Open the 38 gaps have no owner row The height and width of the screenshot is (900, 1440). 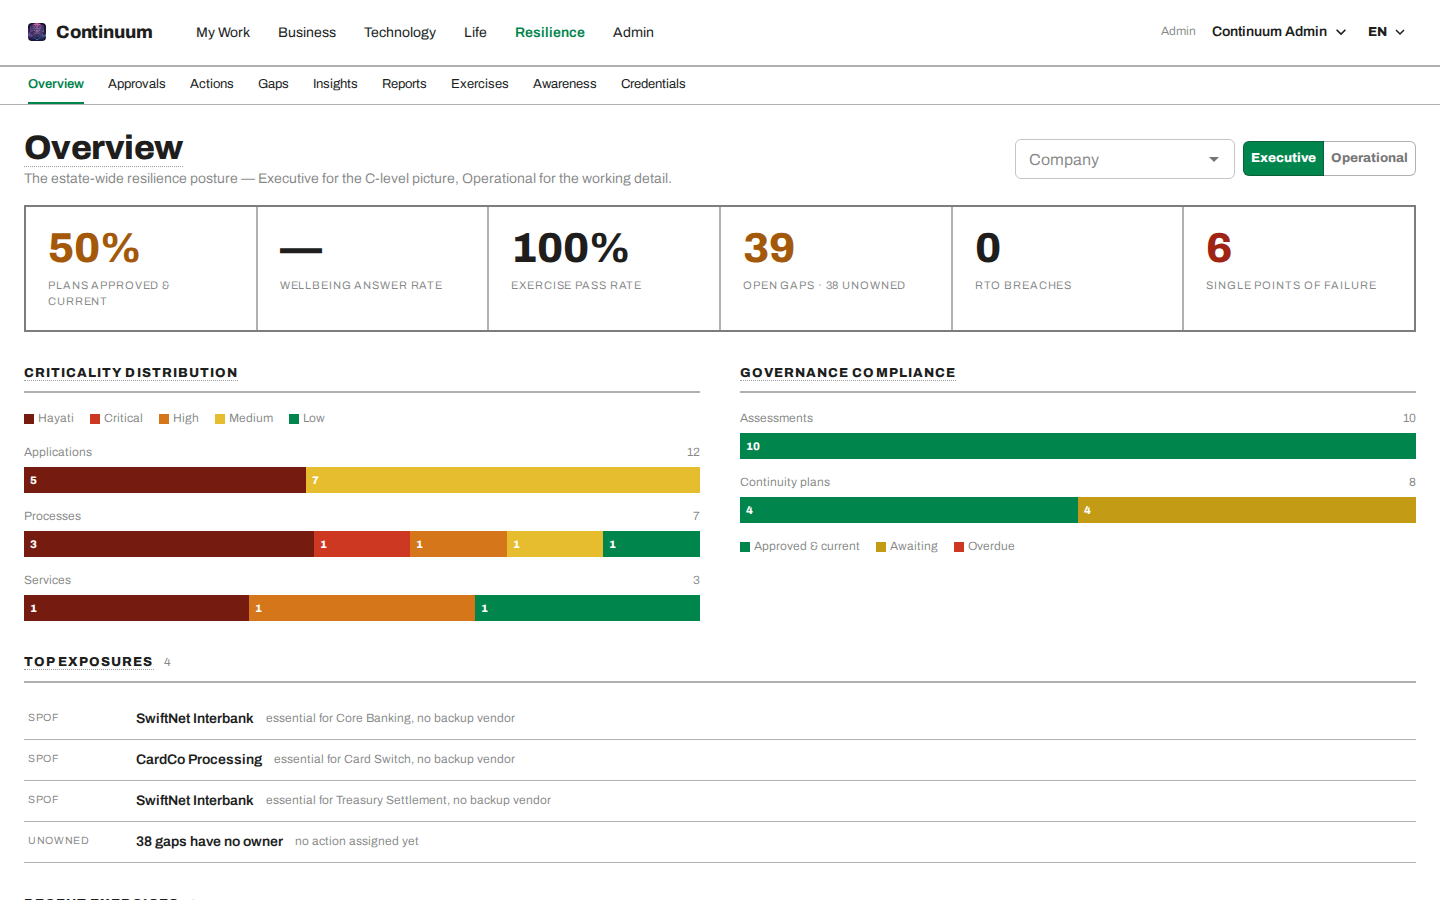pos(720,842)
